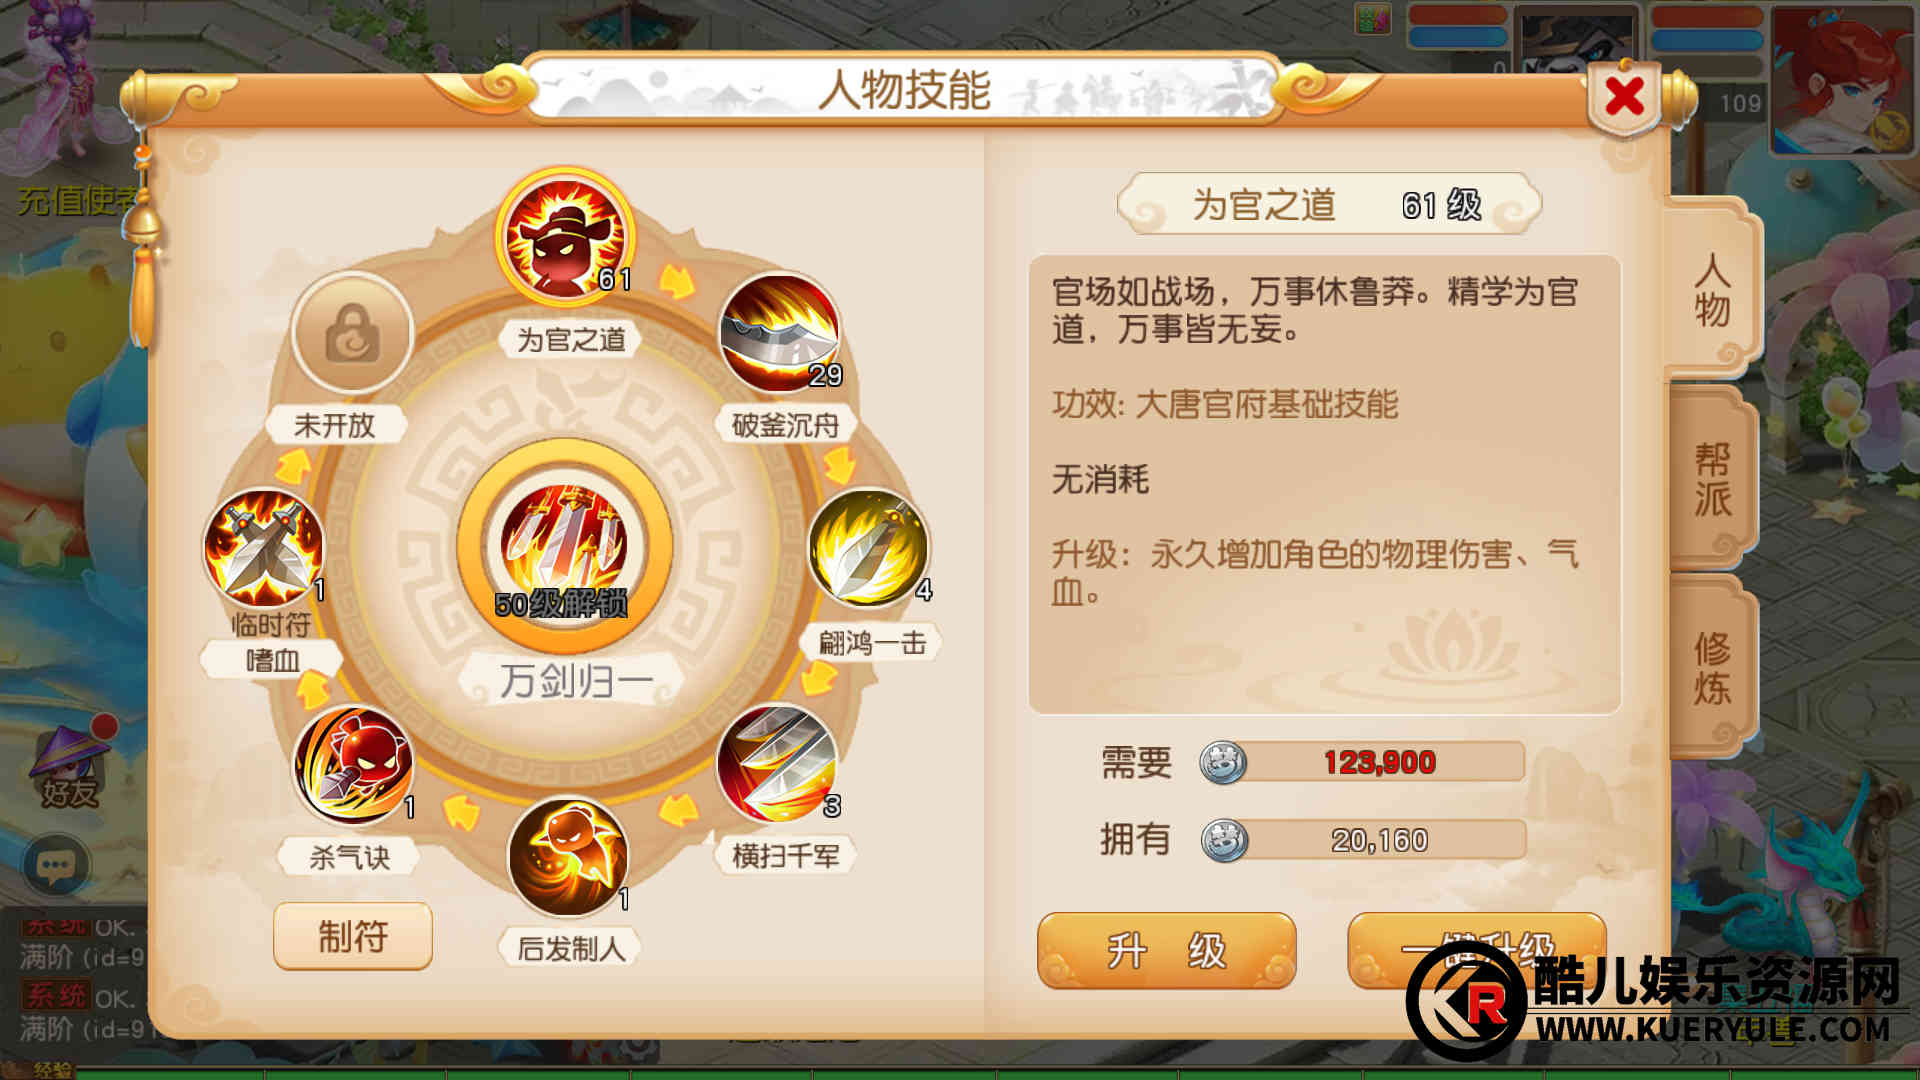The width and height of the screenshot is (1920, 1080).
Task: Select the 后发制人 skill icon
Action: (x=568, y=857)
